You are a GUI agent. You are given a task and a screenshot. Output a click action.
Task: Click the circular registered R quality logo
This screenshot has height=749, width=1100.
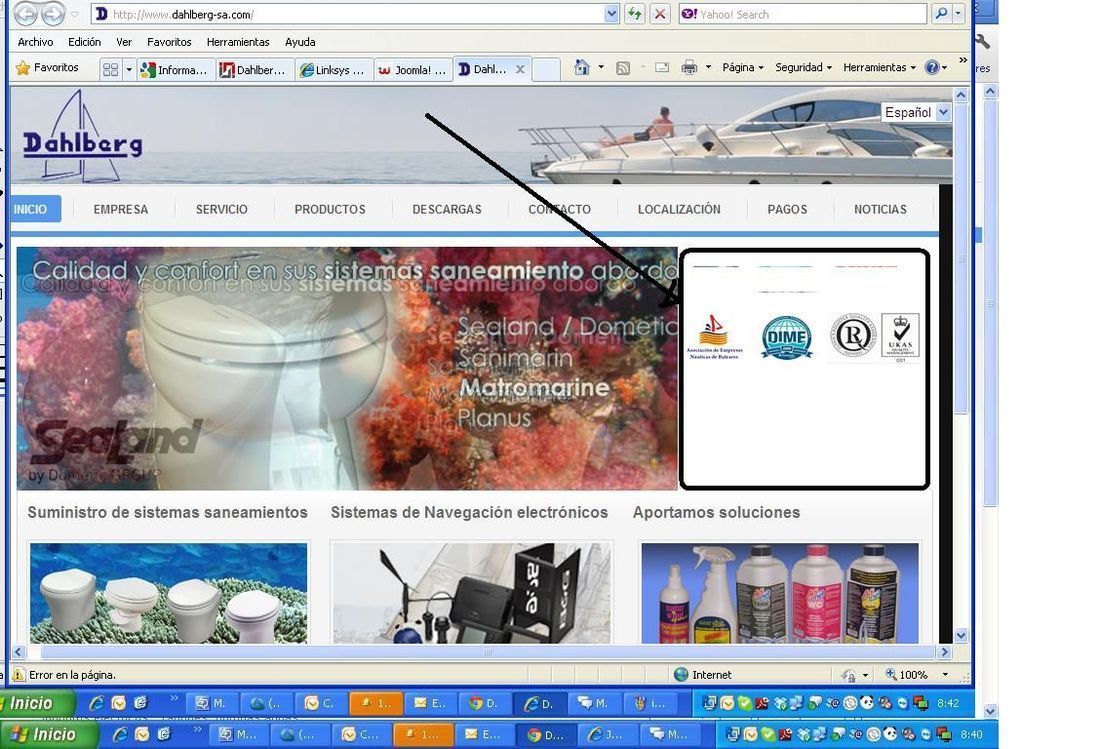(x=853, y=335)
